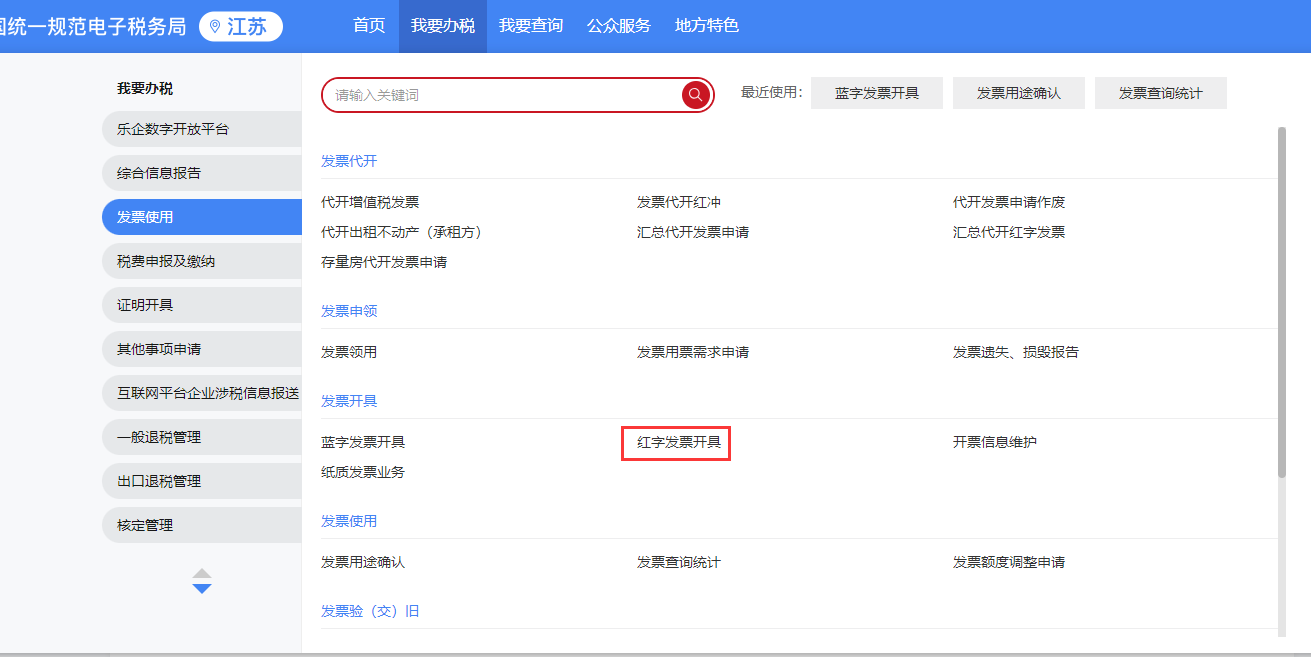The height and width of the screenshot is (657, 1311).
Task: Click the vertical scrollbar on the right
Action: [1282, 300]
